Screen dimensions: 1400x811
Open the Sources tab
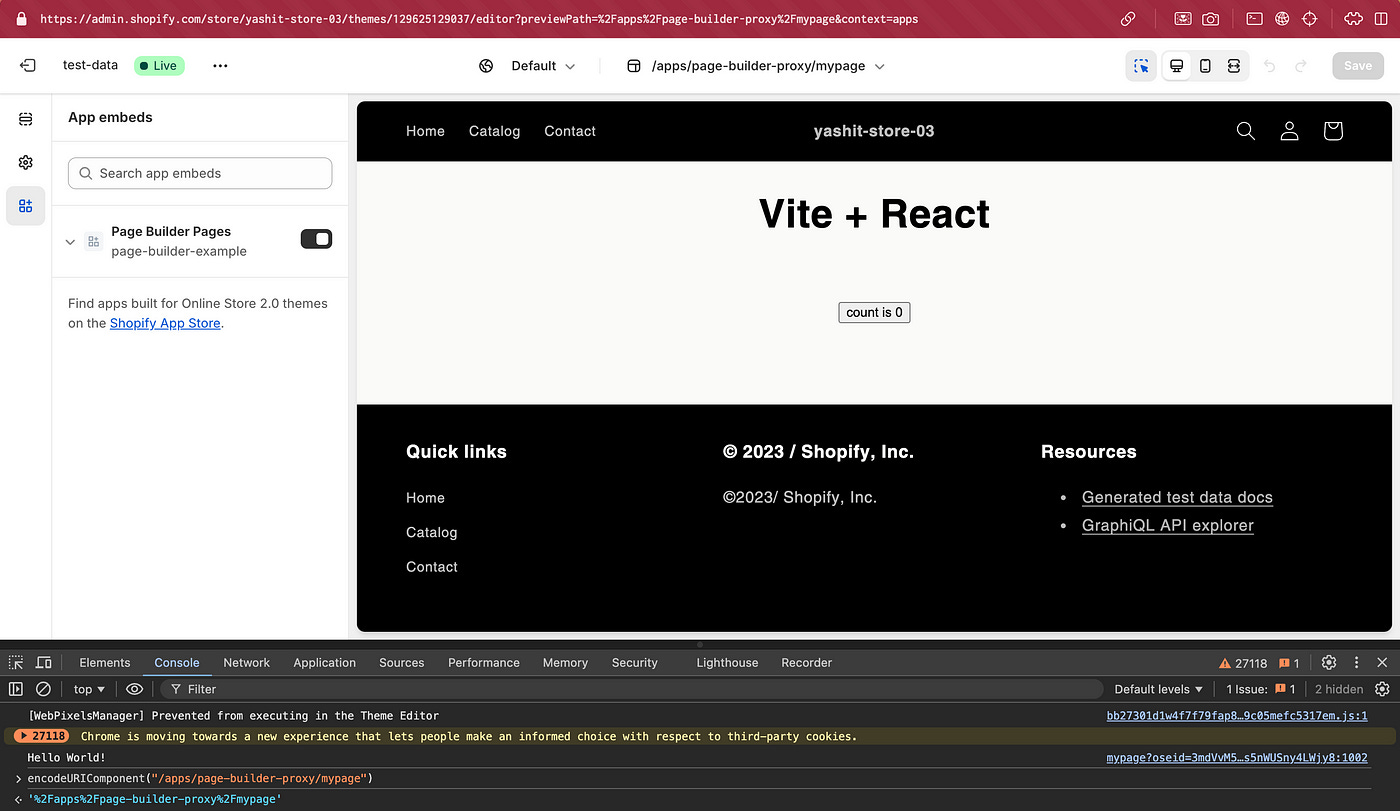(x=402, y=663)
